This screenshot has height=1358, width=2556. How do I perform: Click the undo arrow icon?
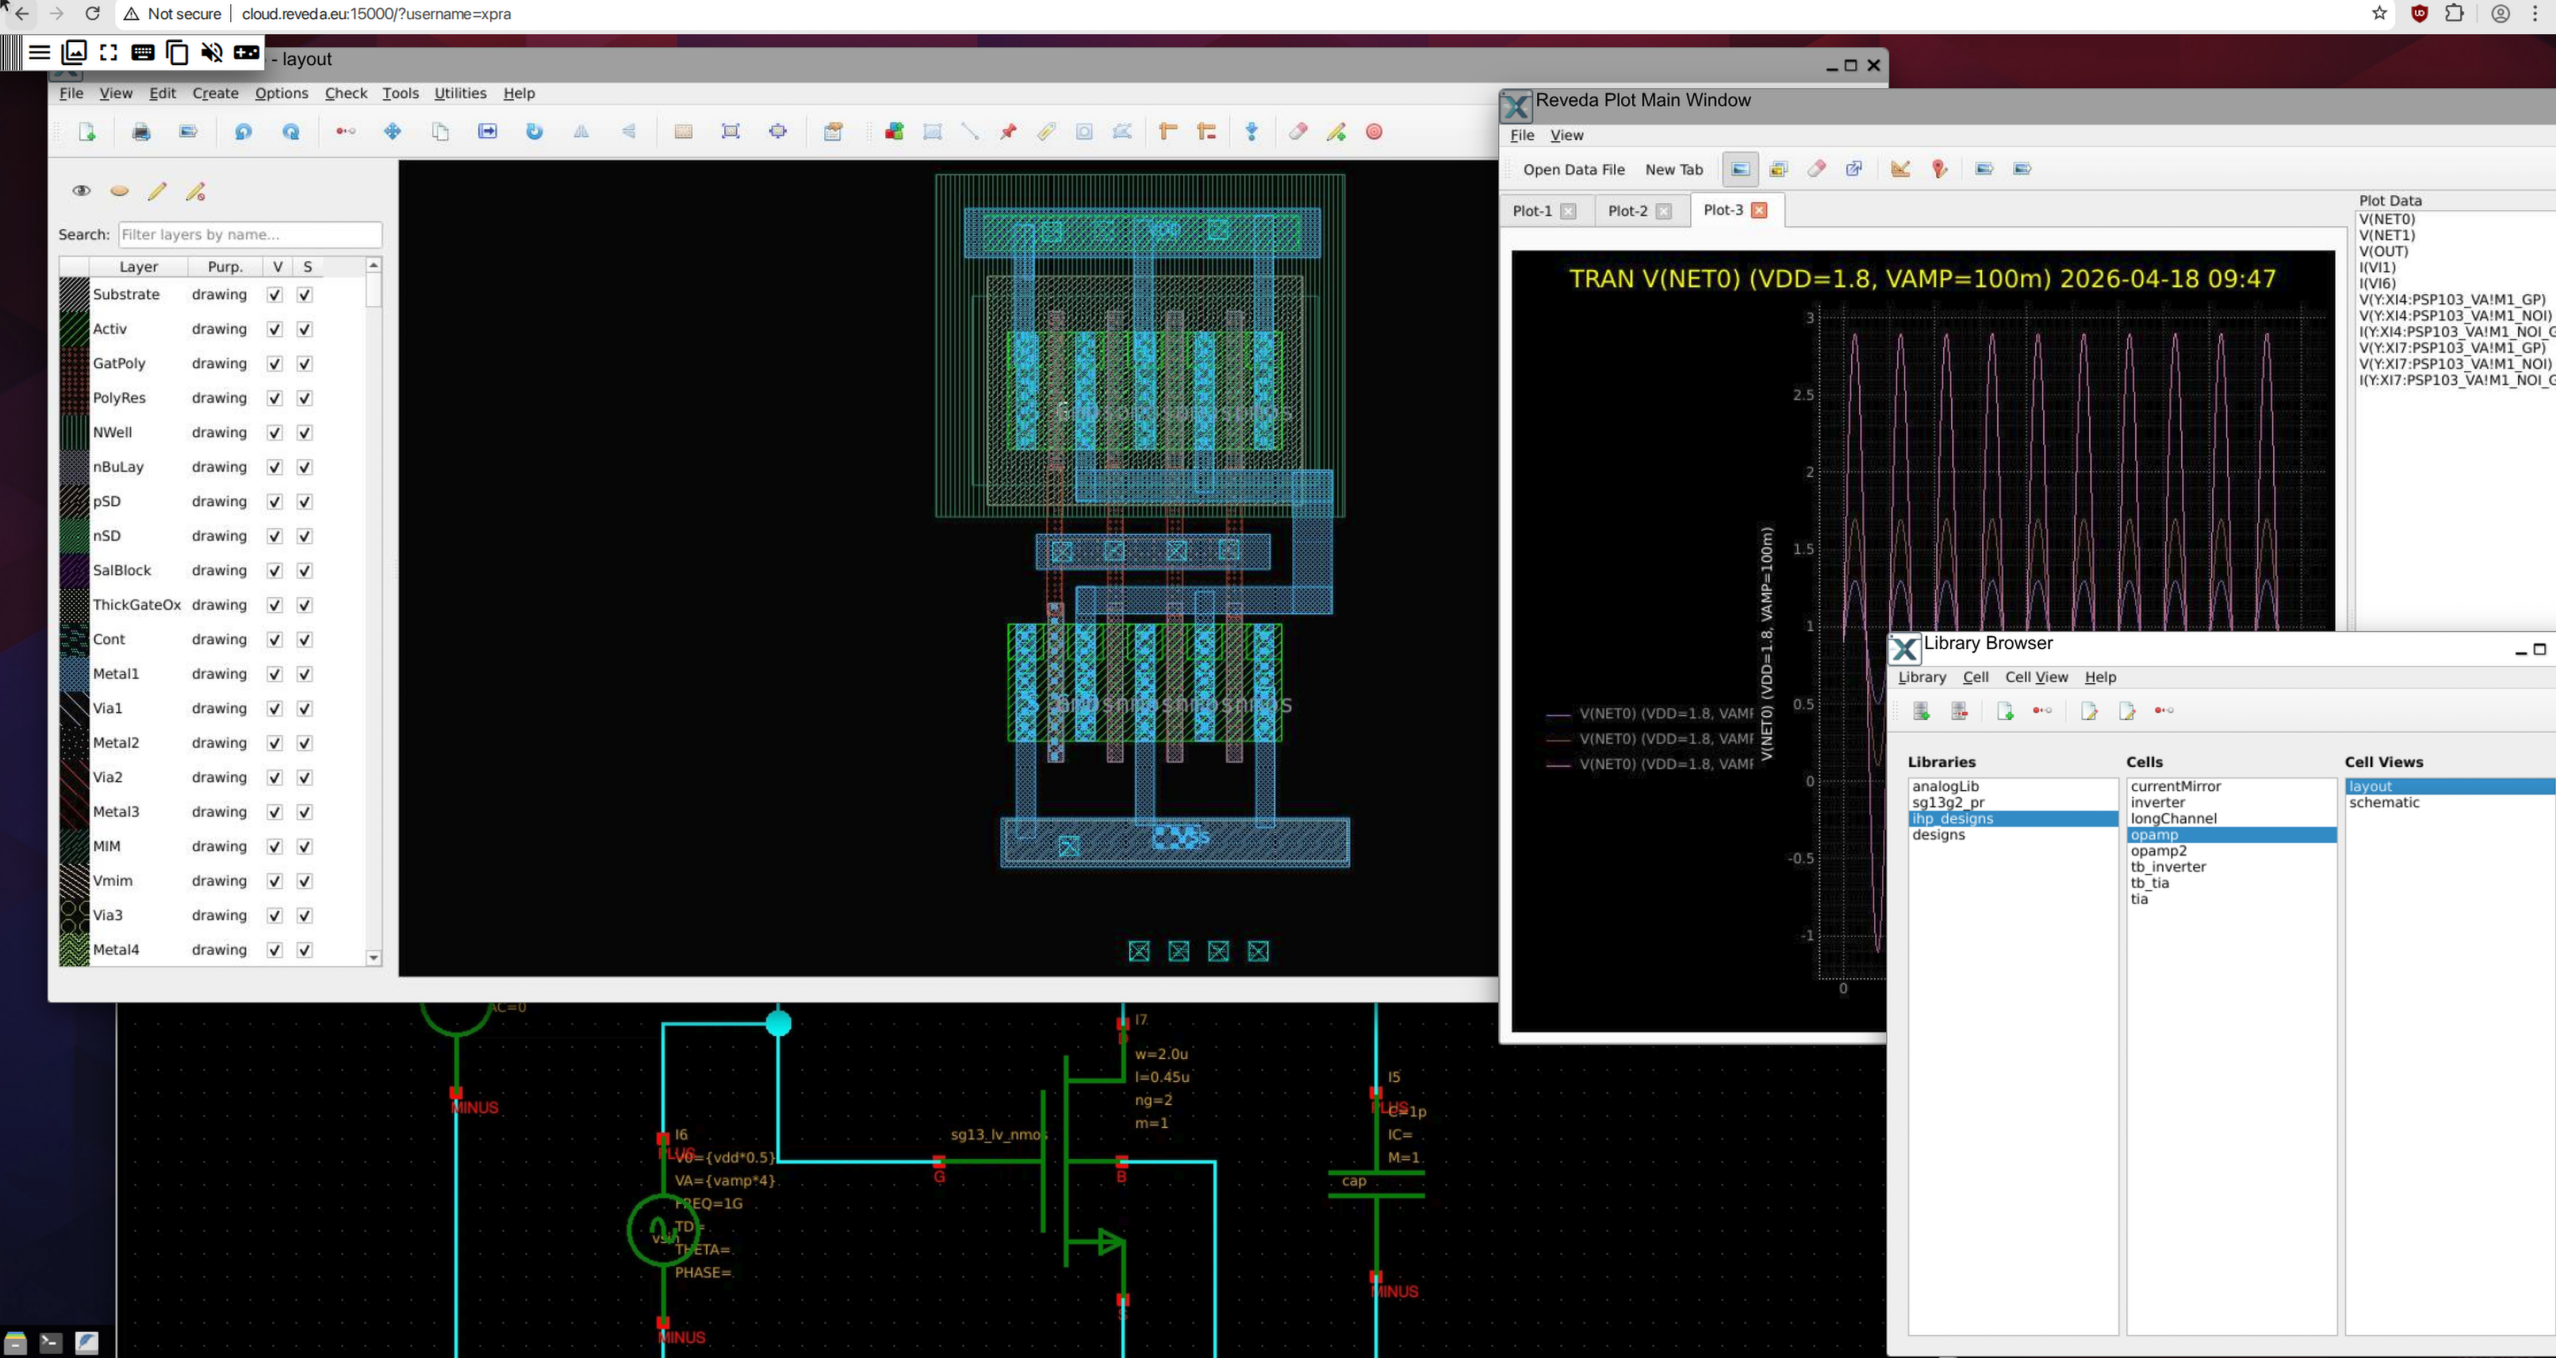point(243,132)
